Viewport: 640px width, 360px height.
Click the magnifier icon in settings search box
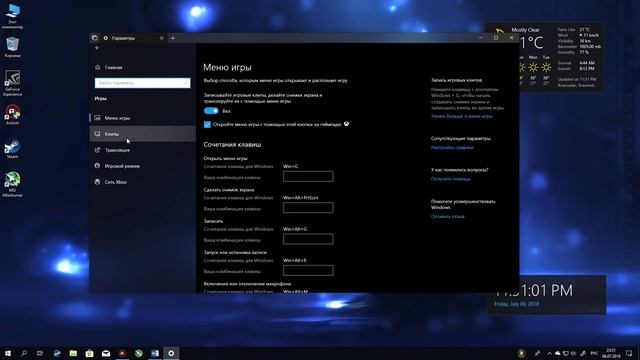tap(186, 83)
